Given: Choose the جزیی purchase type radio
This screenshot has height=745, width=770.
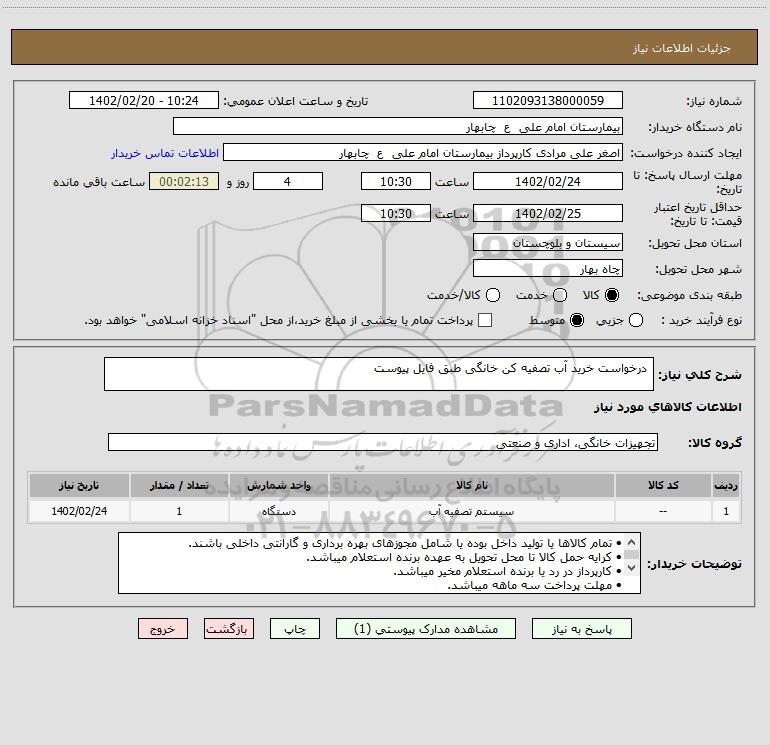Looking at the screenshot, I should click(635, 320).
